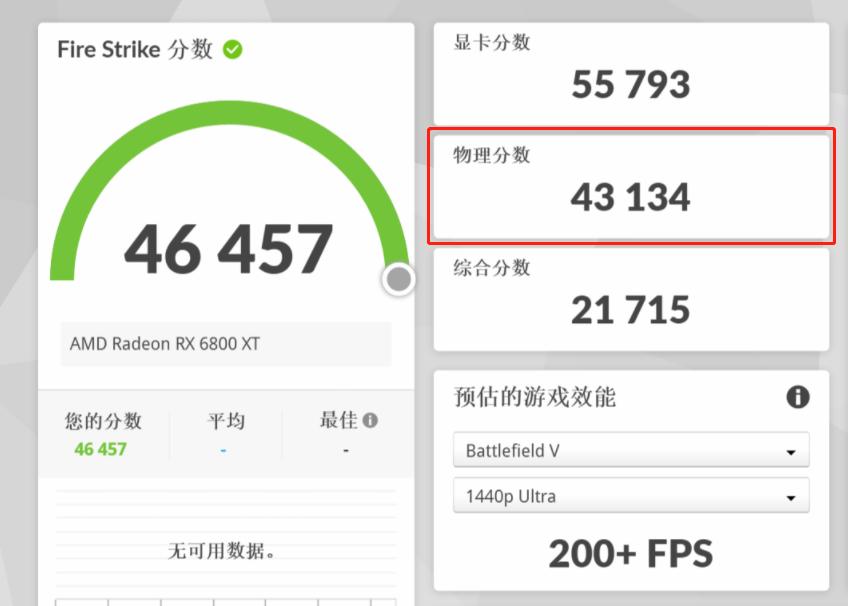Select the 您的分数 tab showing 46 457

[104, 435]
